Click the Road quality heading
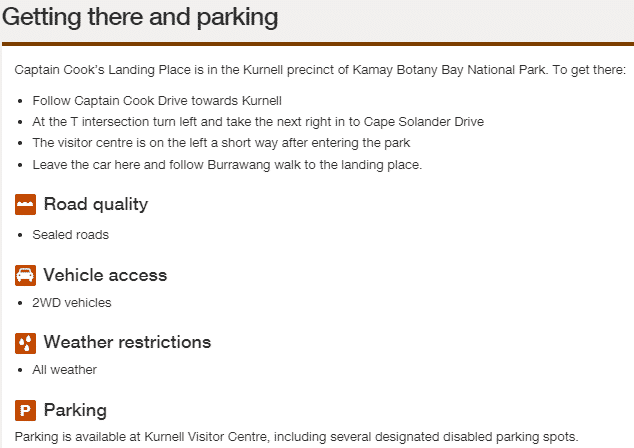Screen dimensions: 634x448 click(96, 204)
